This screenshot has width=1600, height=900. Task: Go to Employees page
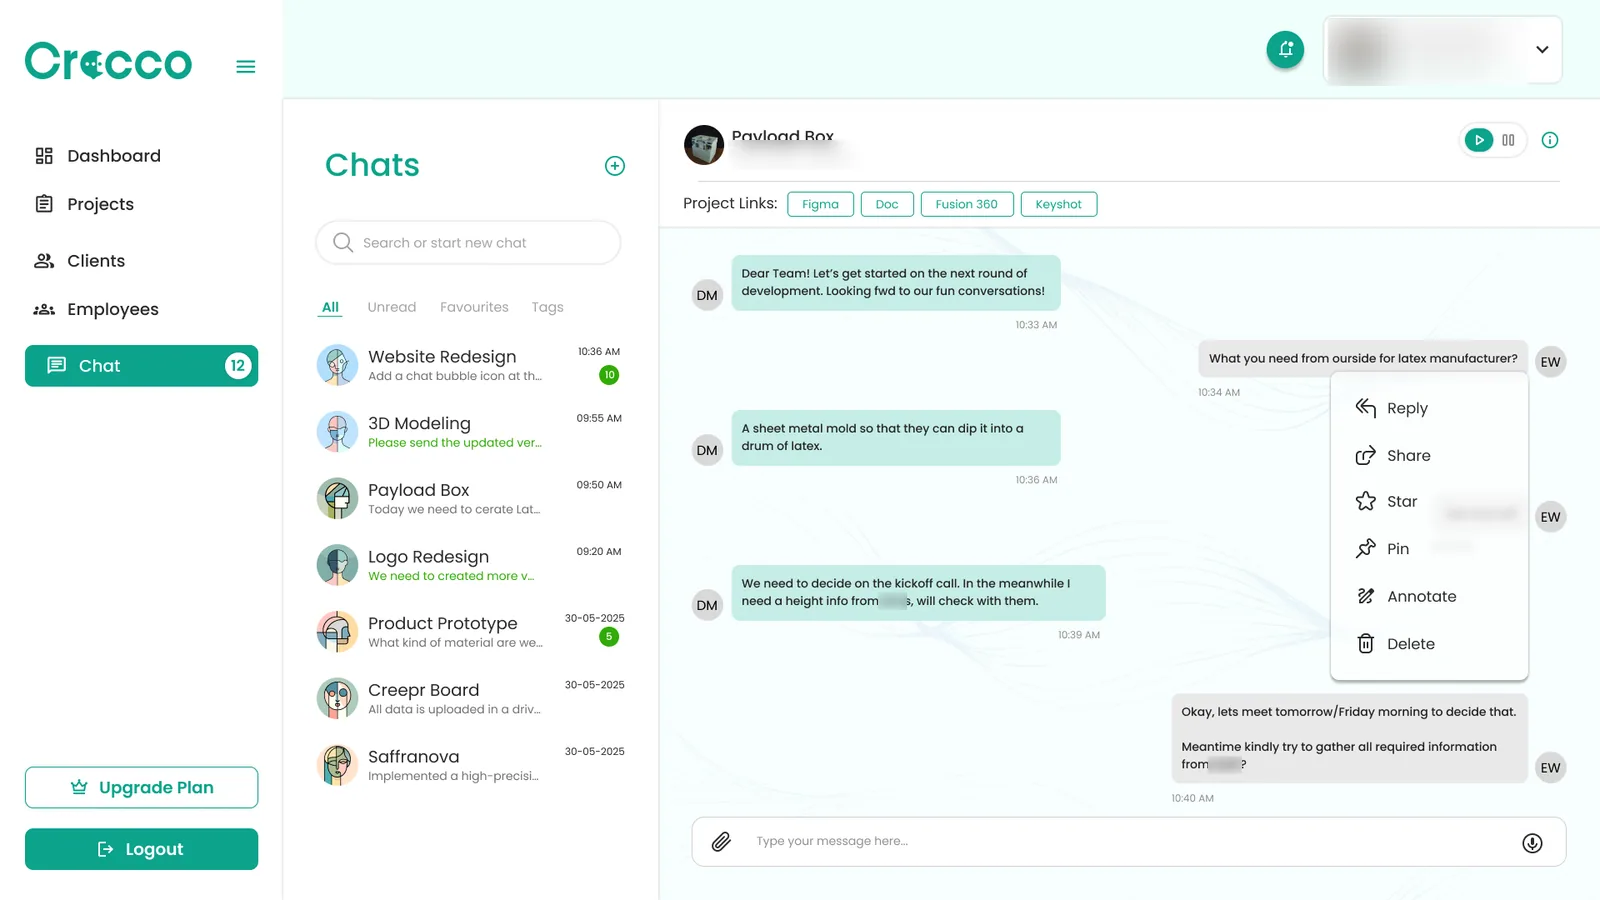point(96,310)
